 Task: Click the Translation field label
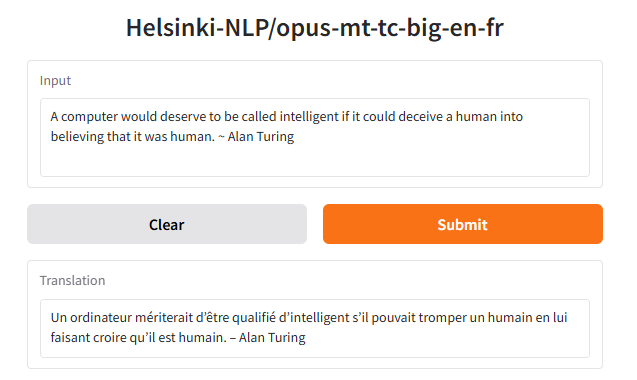click(x=72, y=280)
